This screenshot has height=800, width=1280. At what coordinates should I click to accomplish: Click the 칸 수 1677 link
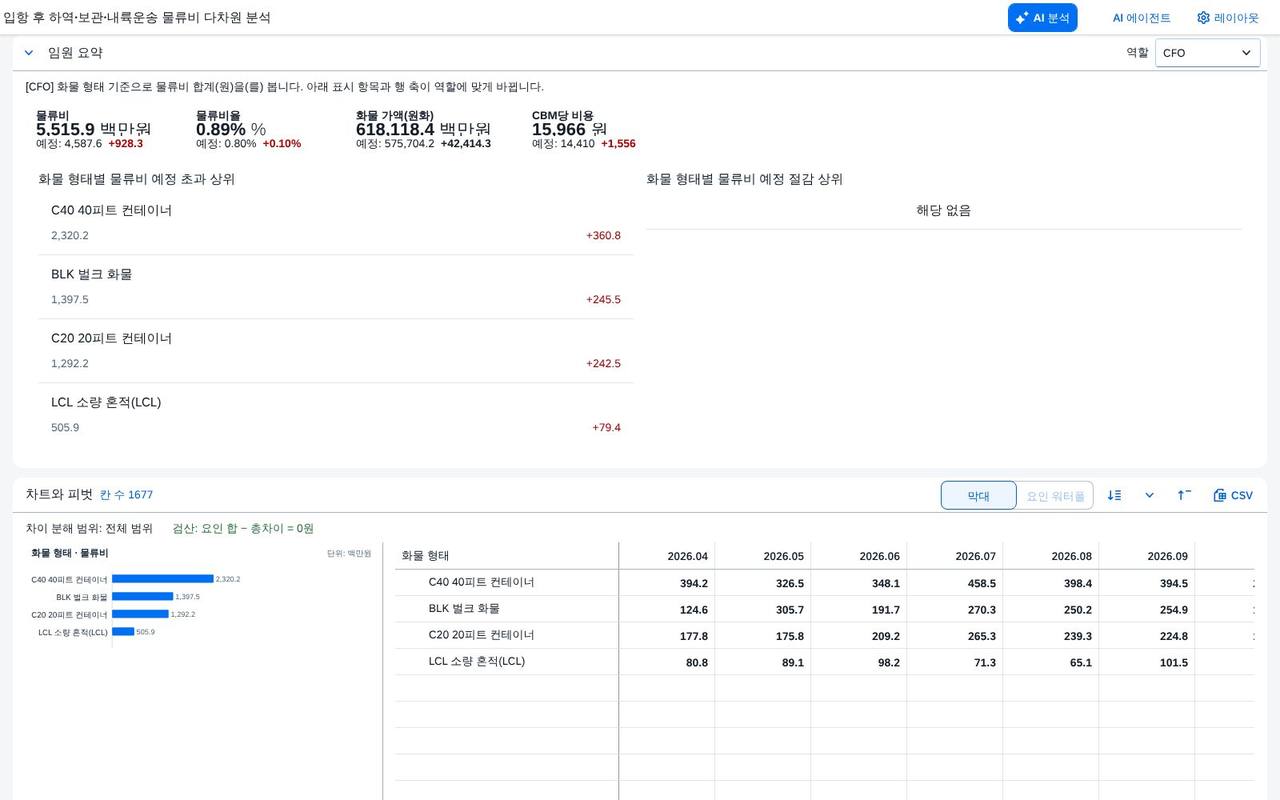click(x=126, y=495)
